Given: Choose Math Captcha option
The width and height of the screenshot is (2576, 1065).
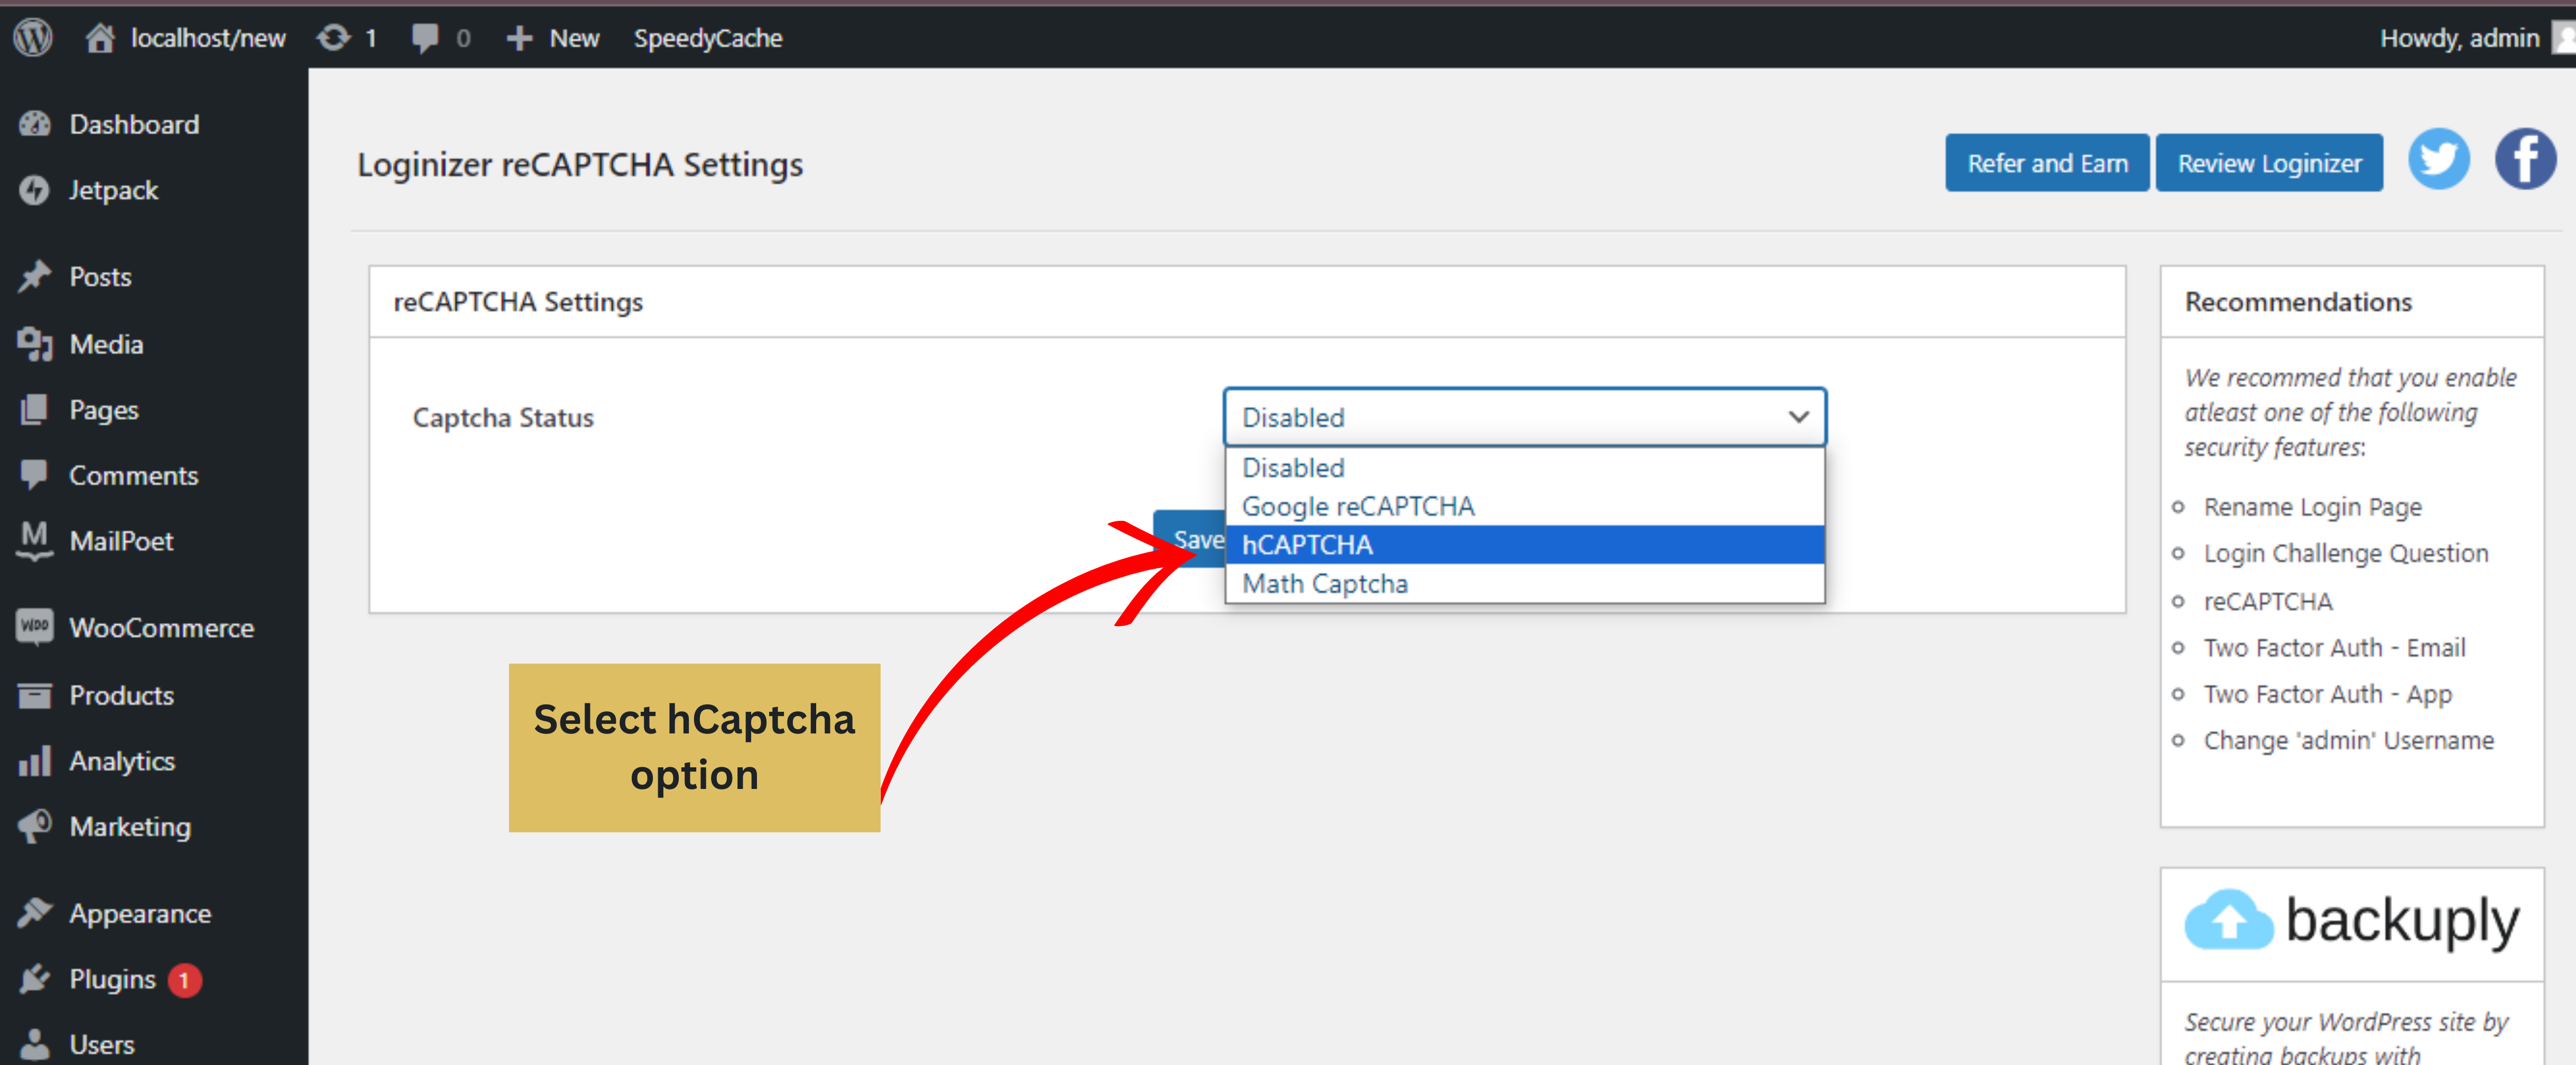Looking at the screenshot, I should [1524, 583].
